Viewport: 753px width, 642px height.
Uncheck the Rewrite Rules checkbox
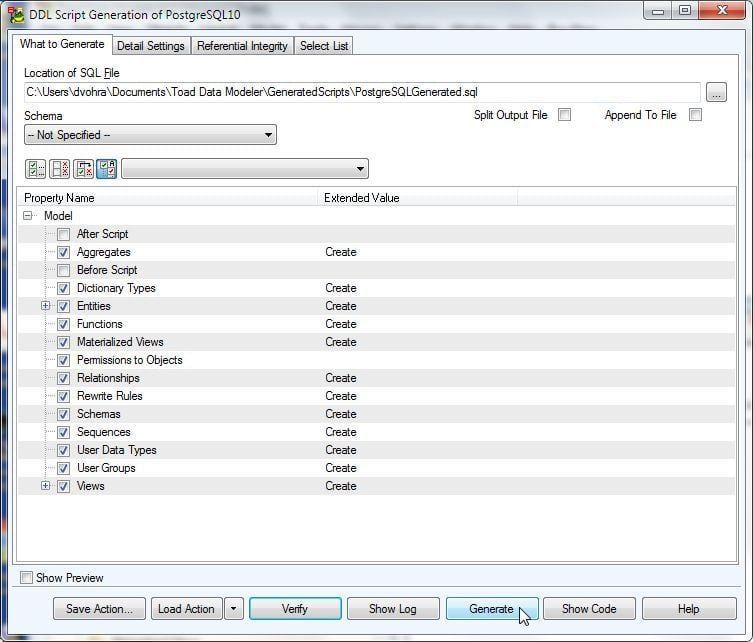63,397
